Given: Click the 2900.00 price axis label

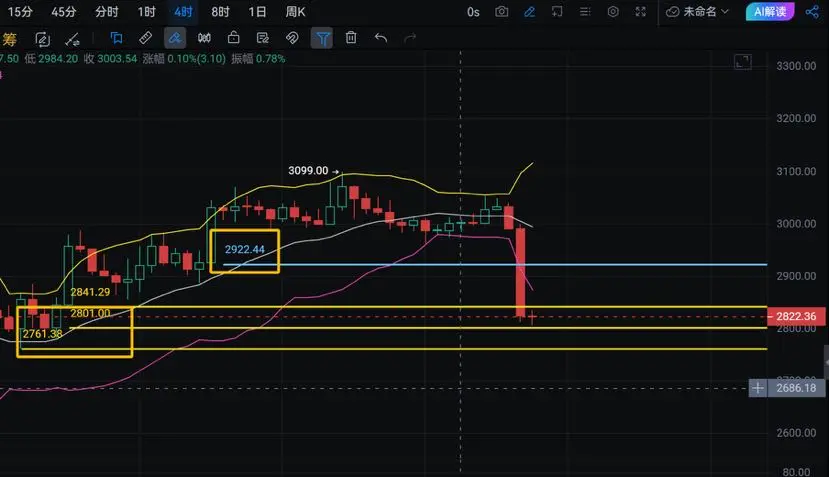Looking at the screenshot, I should click(x=796, y=276).
